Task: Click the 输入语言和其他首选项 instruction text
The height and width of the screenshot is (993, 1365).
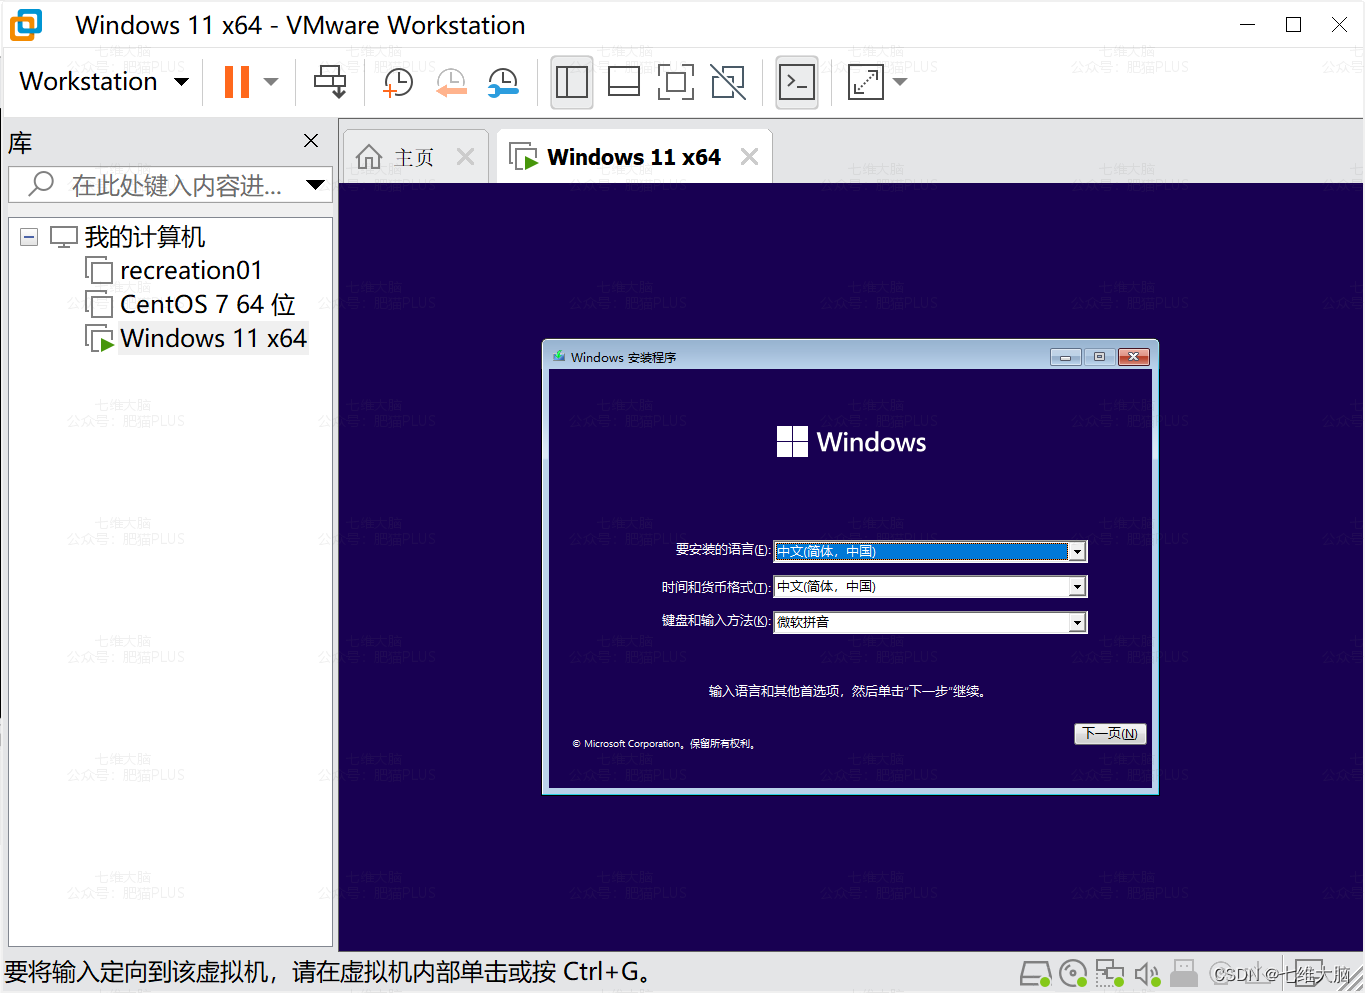Action: [x=849, y=691]
